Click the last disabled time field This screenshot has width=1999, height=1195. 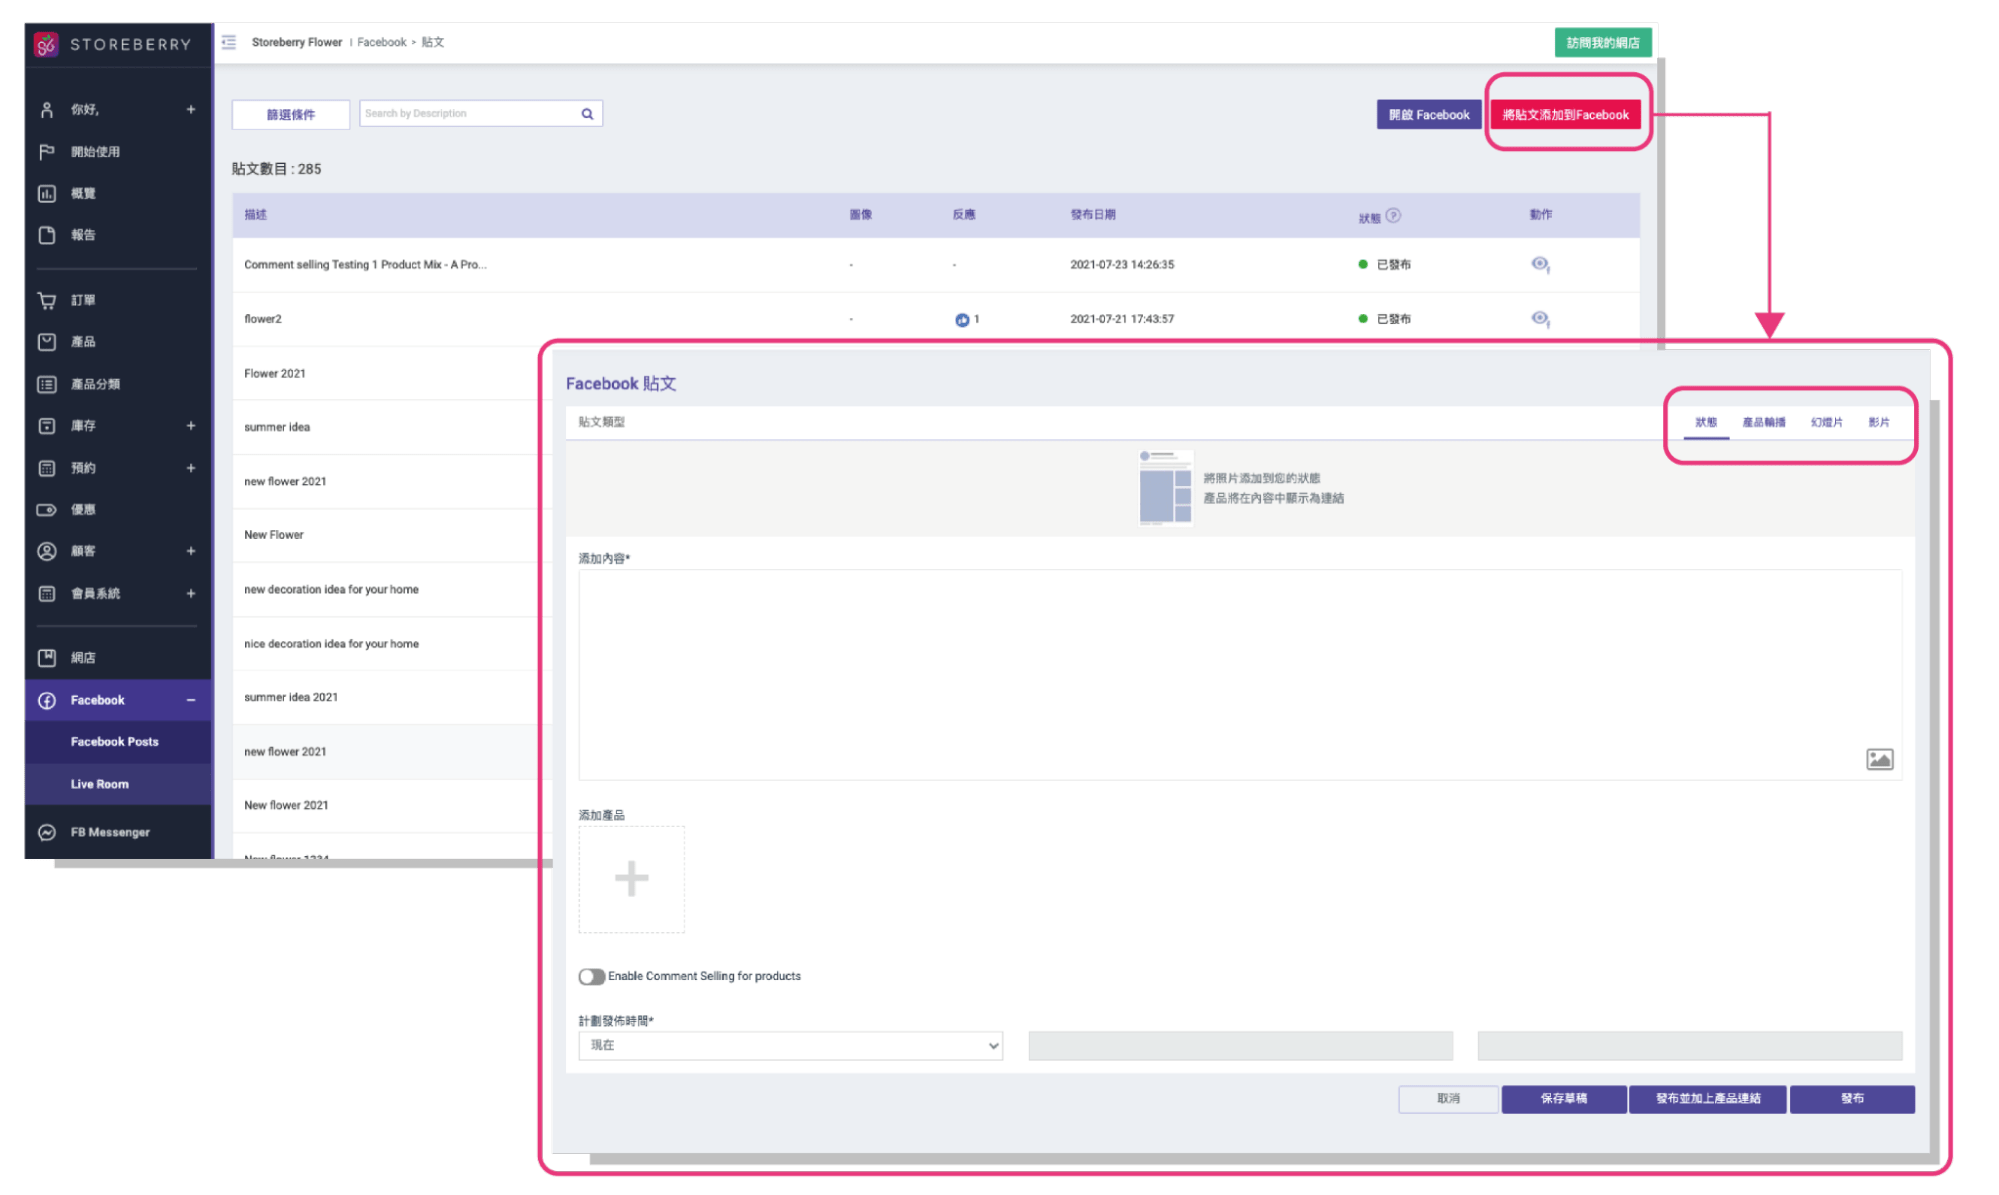(1690, 1046)
